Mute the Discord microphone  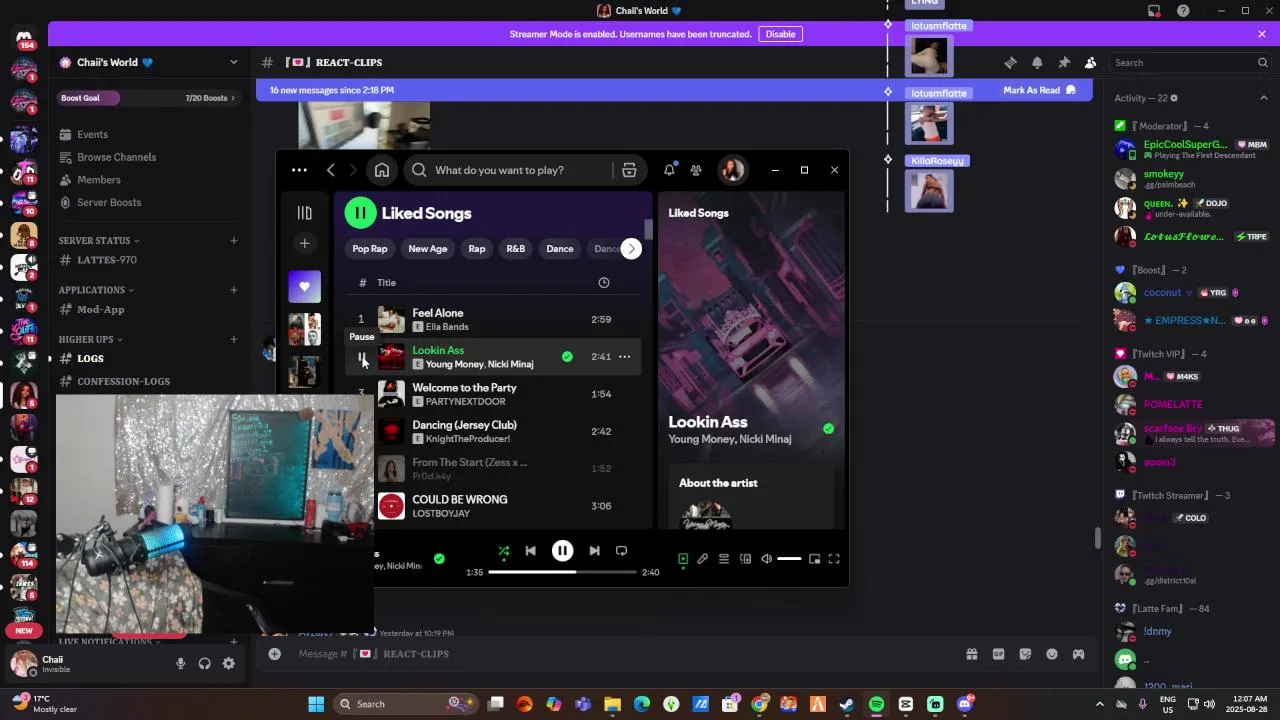(x=181, y=663)
